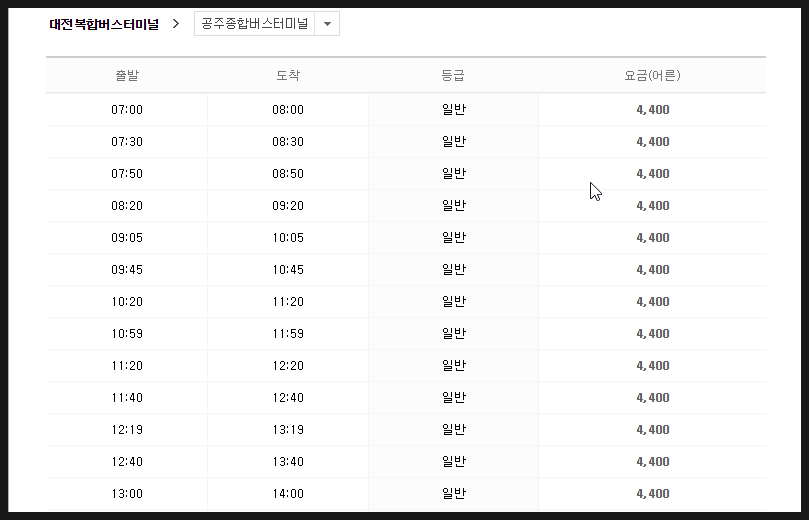The height and width of the screenshot is (520, 809).
Task: Click the 14:00 arrival time
Action: pos(288,493)
